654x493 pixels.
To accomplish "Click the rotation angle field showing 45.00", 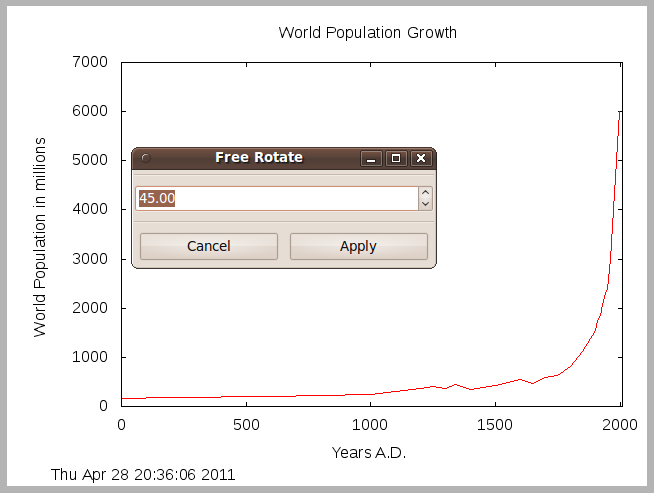I will (275, 199).
